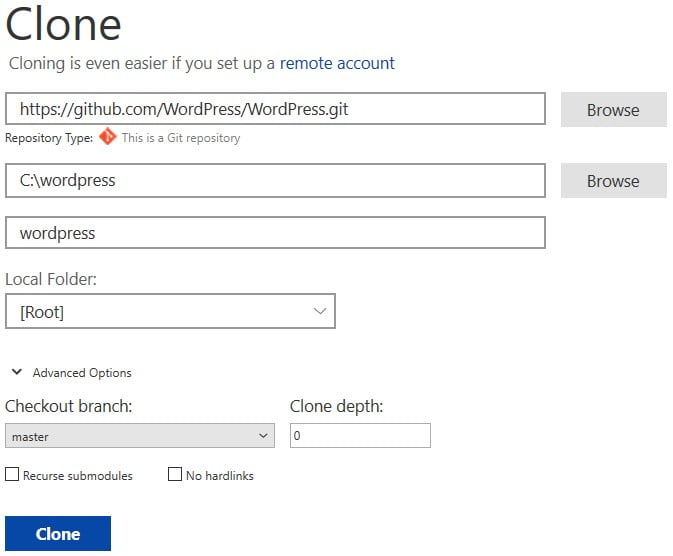
Task: Click the Git repository type icon
Action: (107, 137)
